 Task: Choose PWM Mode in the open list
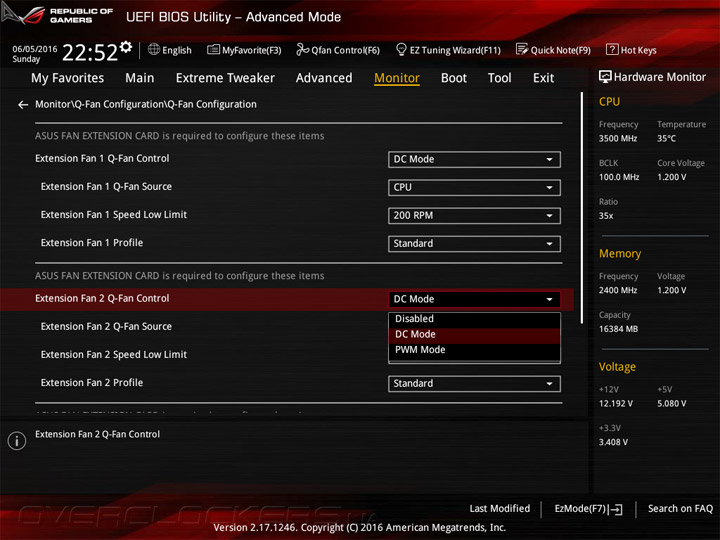click(474, 350)
